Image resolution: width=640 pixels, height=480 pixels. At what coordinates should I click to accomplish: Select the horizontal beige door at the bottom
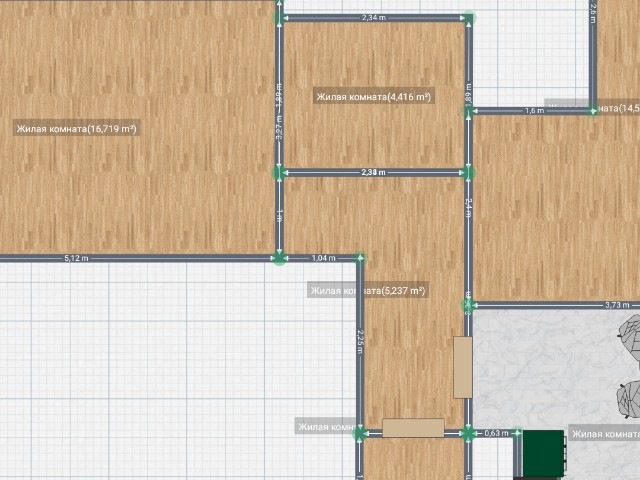413,427
